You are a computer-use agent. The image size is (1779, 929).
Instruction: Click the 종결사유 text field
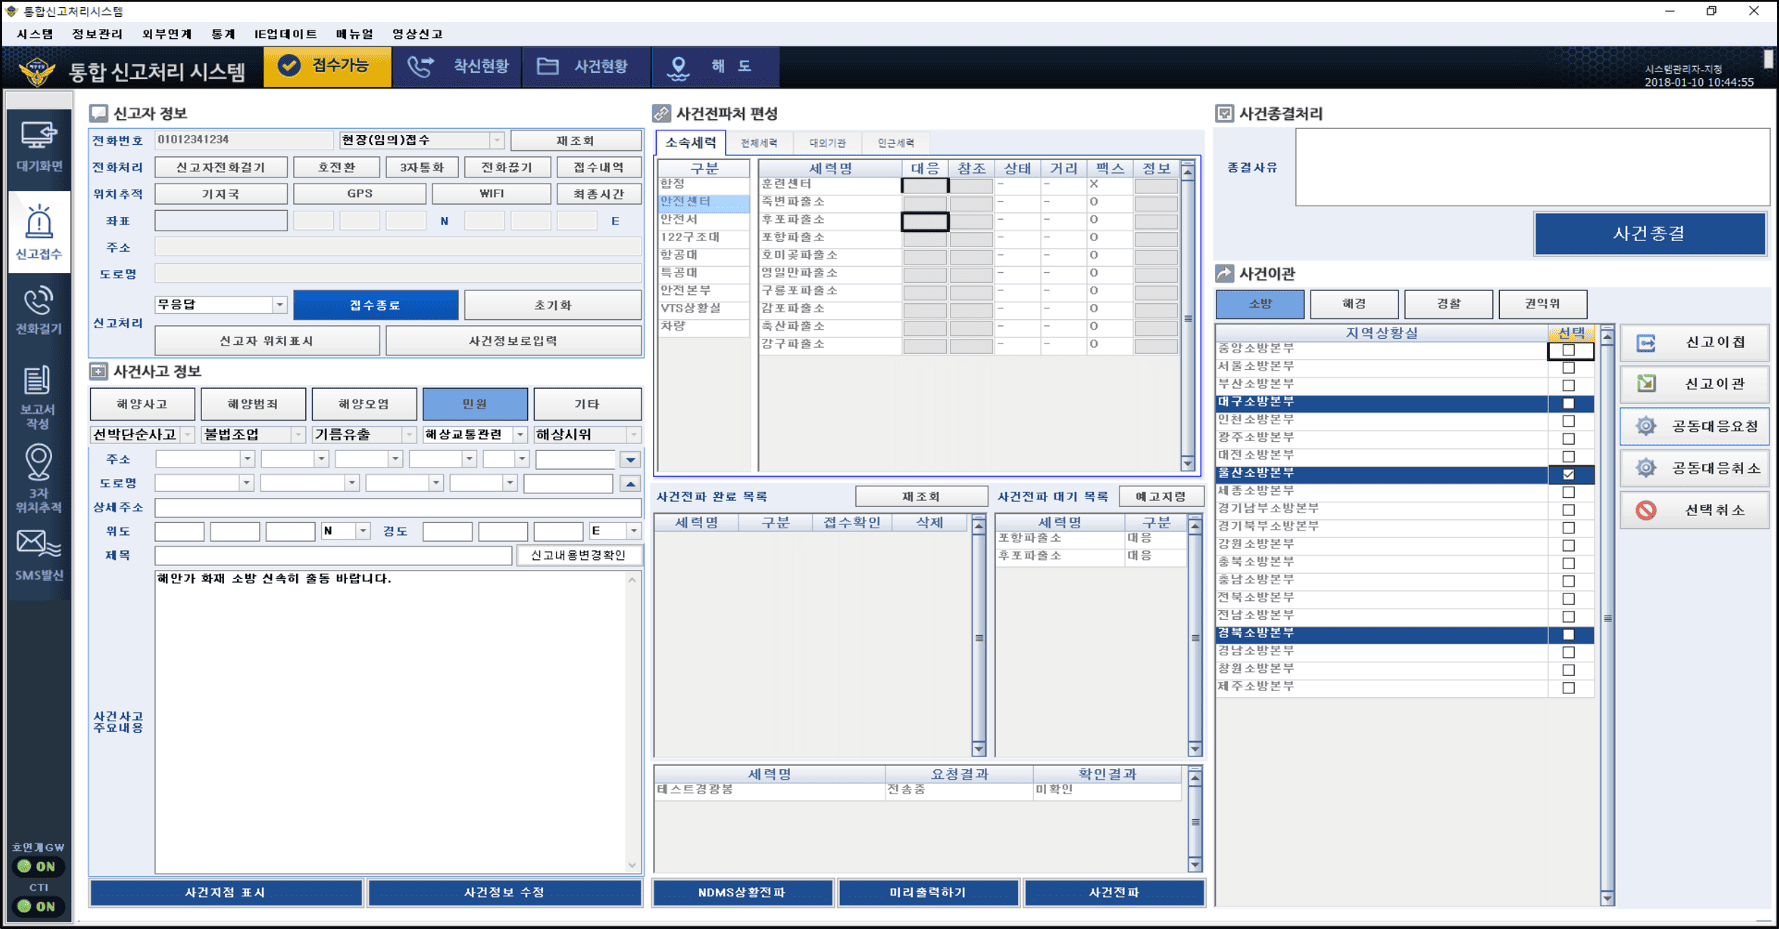pos(1532,167)
